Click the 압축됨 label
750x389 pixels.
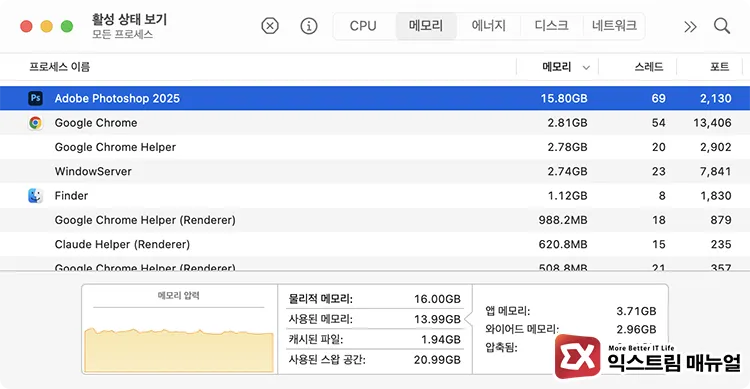[x=501, y=347]
